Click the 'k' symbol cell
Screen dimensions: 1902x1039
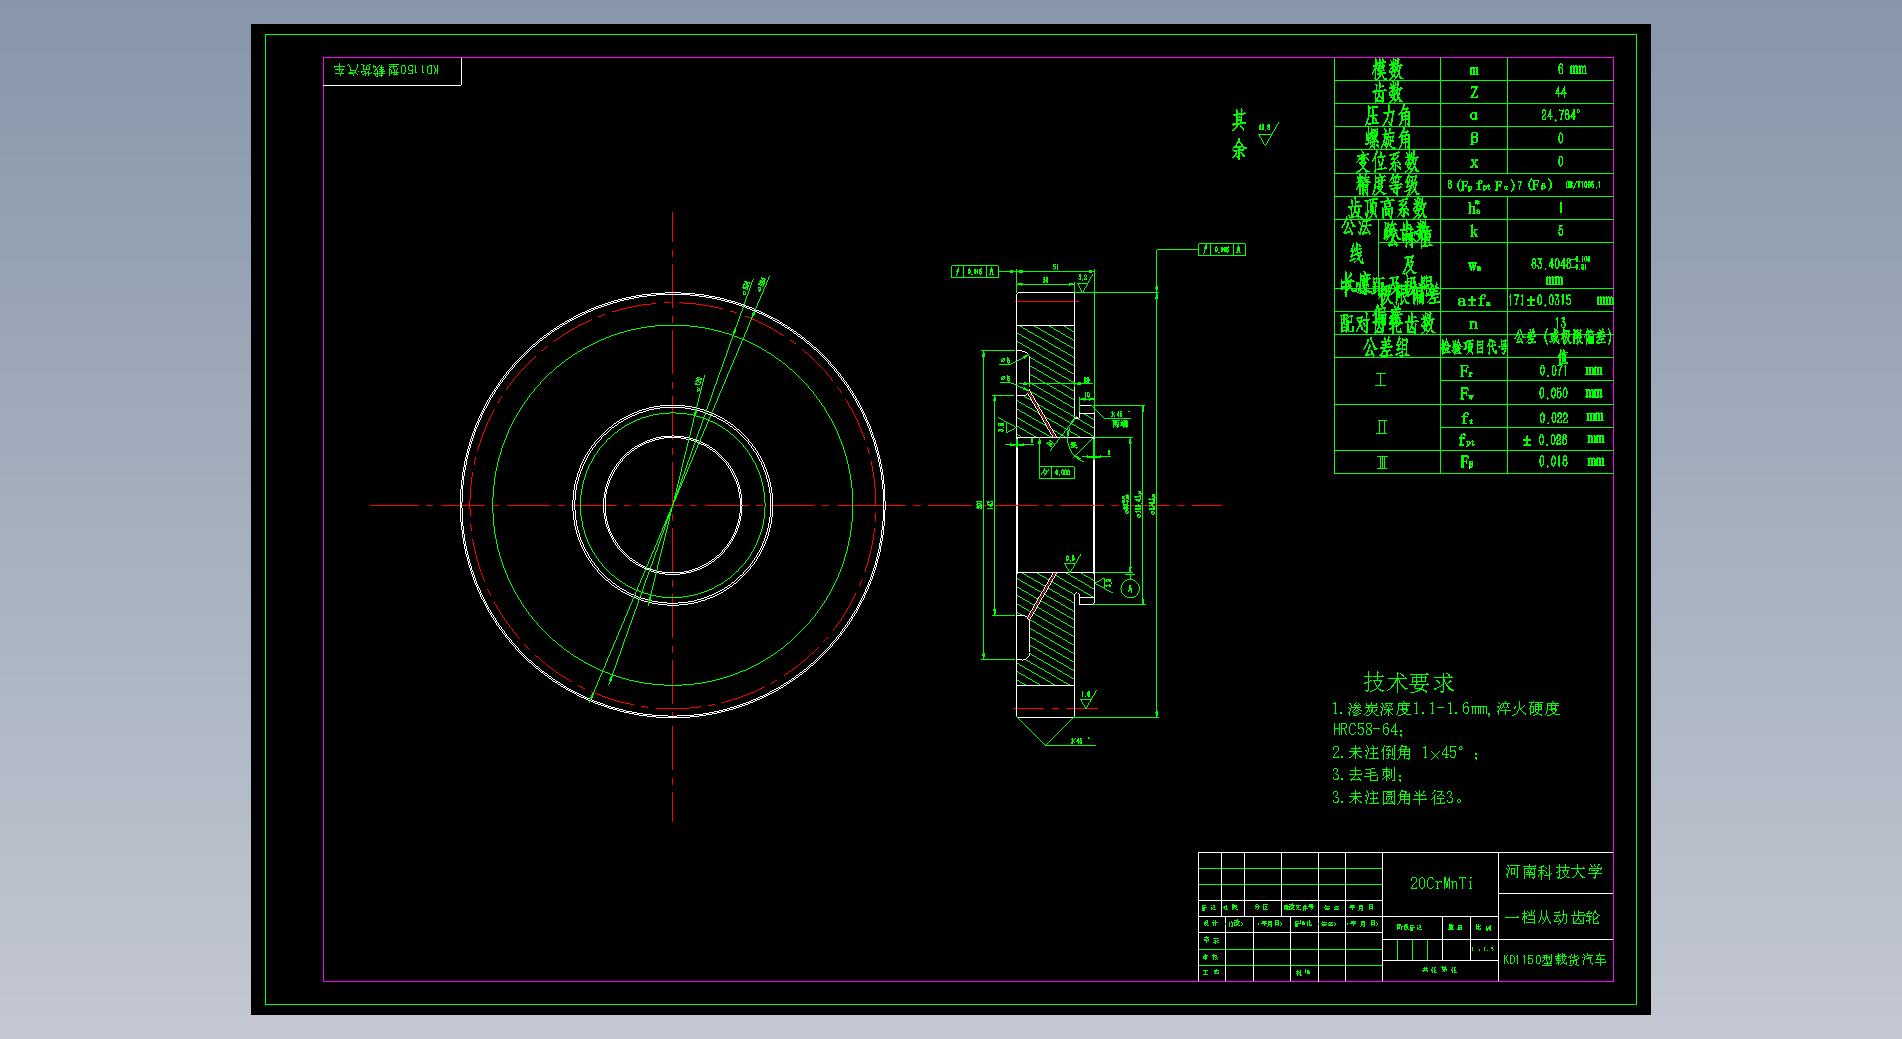pyautogui.click(x=1474, y=231)
